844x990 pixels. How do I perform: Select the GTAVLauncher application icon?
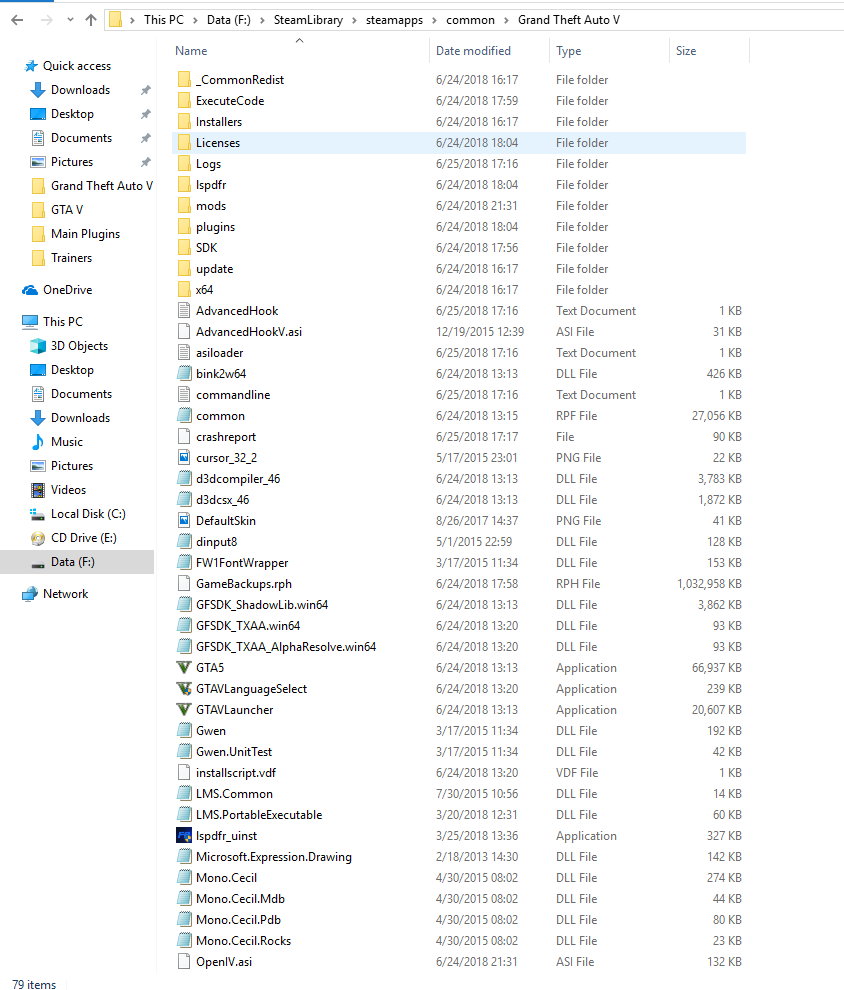184,710
